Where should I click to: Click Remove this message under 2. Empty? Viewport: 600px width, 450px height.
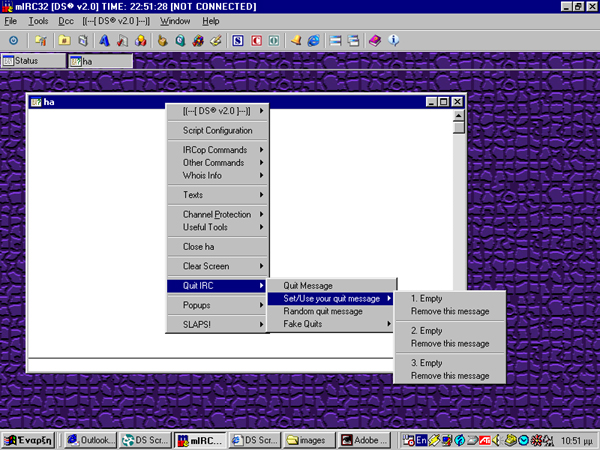tap(450, 344)
